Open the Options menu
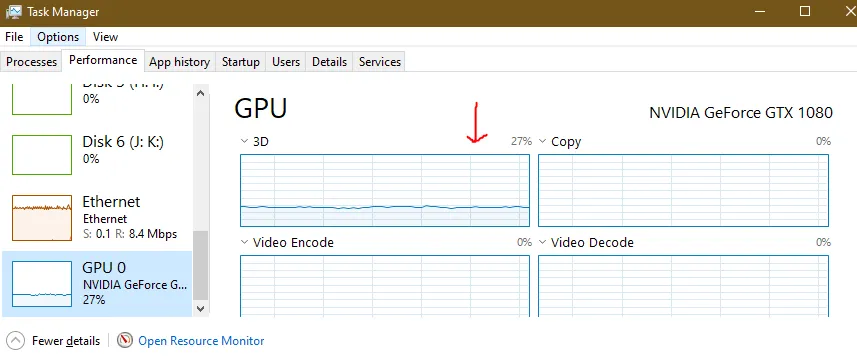 58,37
